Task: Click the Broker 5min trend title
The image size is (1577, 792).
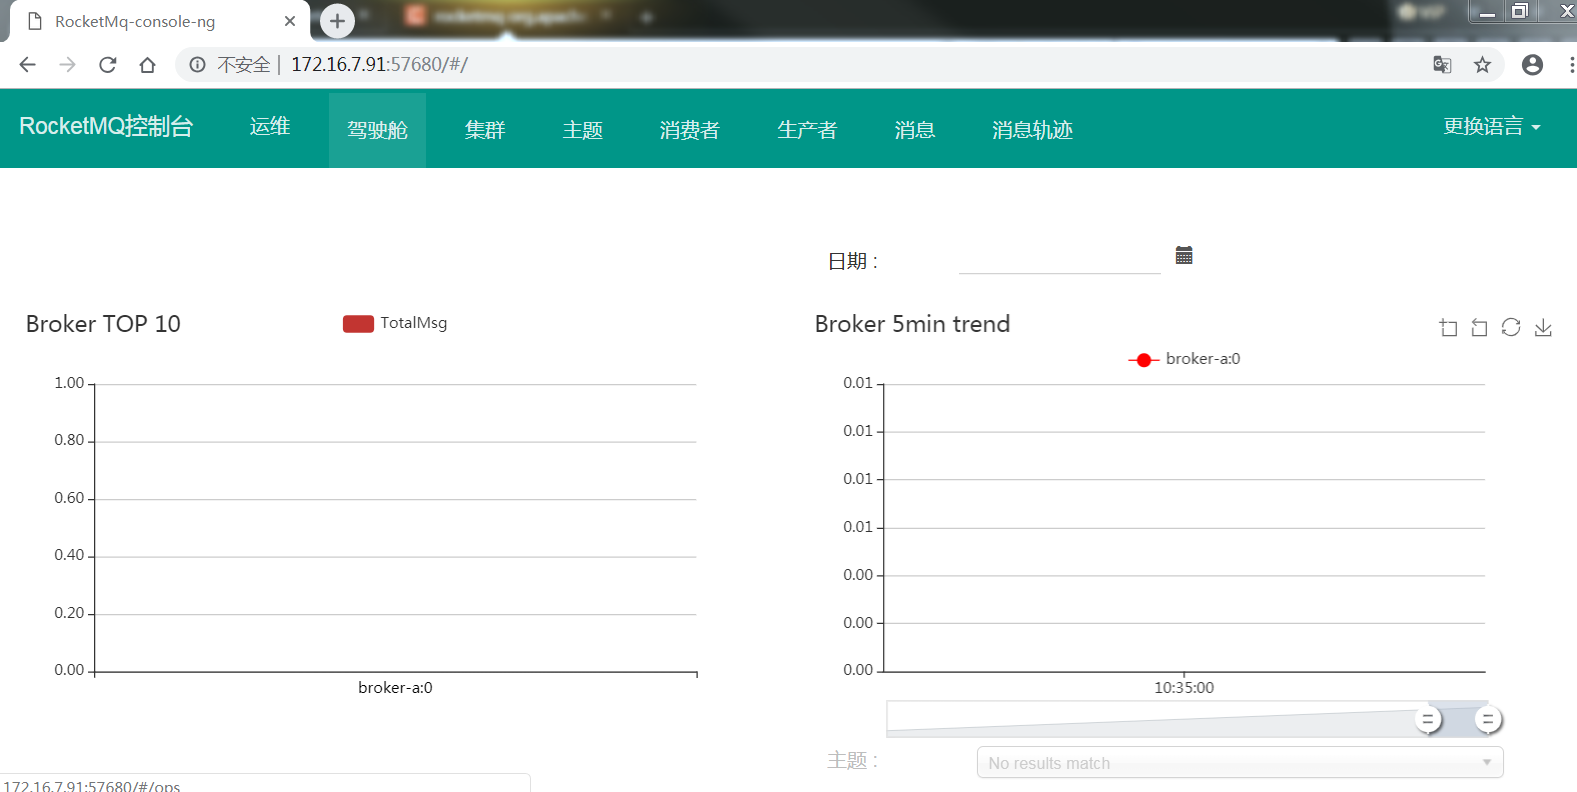Action: pos(912,324)
